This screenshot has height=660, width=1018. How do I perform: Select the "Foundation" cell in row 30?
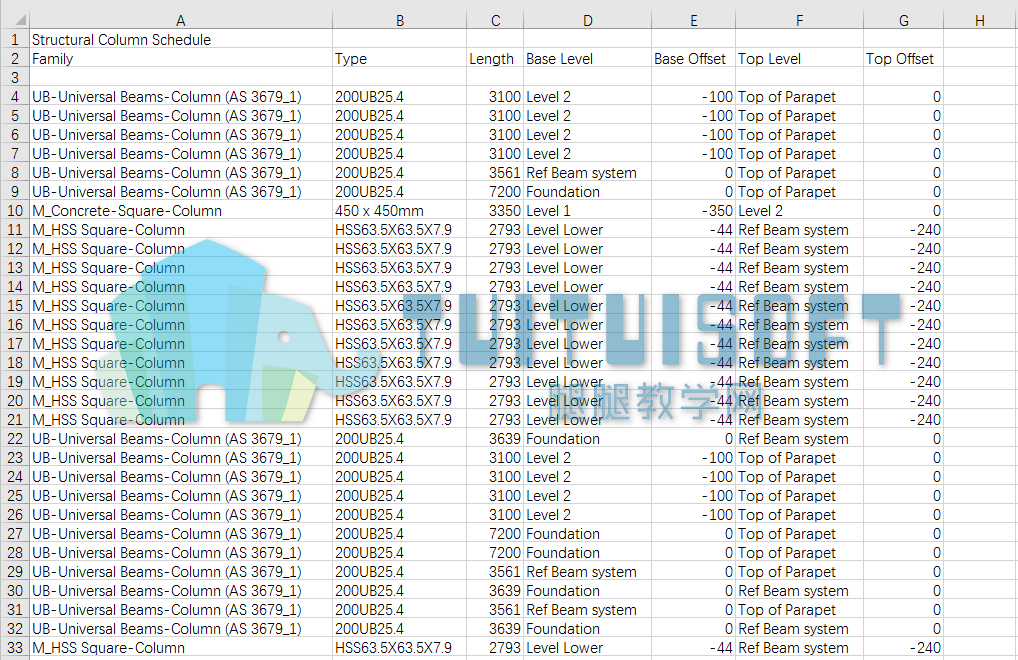point(587,591)
